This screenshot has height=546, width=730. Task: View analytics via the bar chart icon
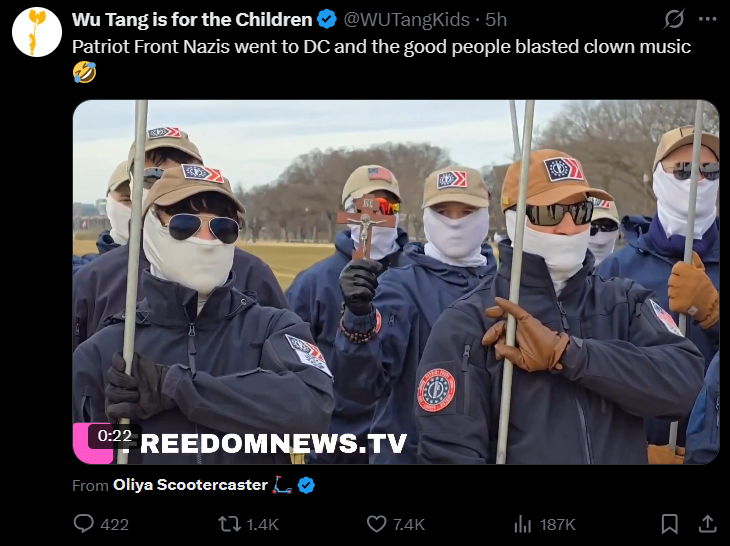[x=522, y=525]
